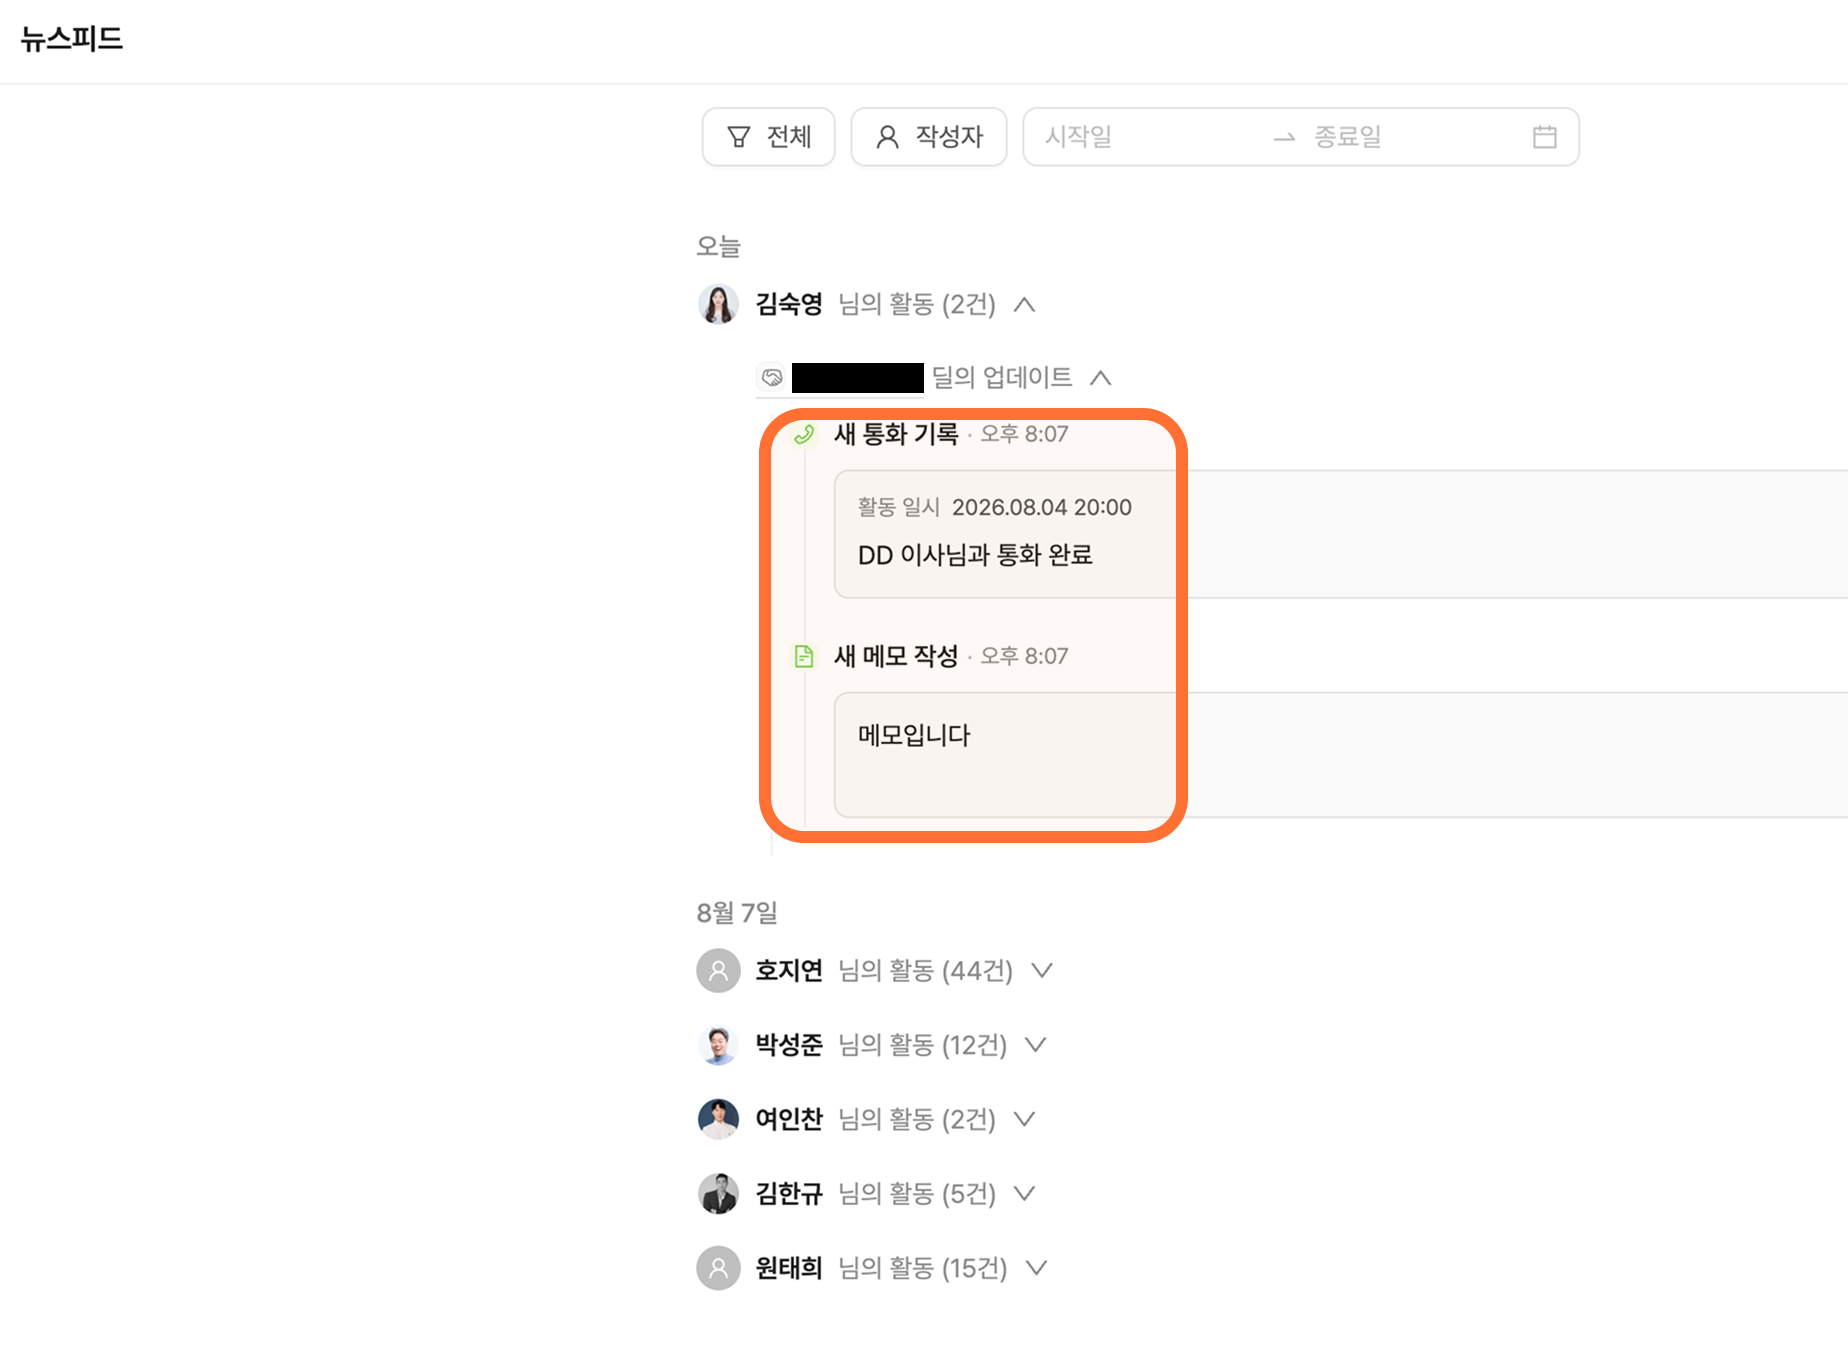
Task: Collapse the 딜의 업데이트 section
Action: click(1100, 377)
